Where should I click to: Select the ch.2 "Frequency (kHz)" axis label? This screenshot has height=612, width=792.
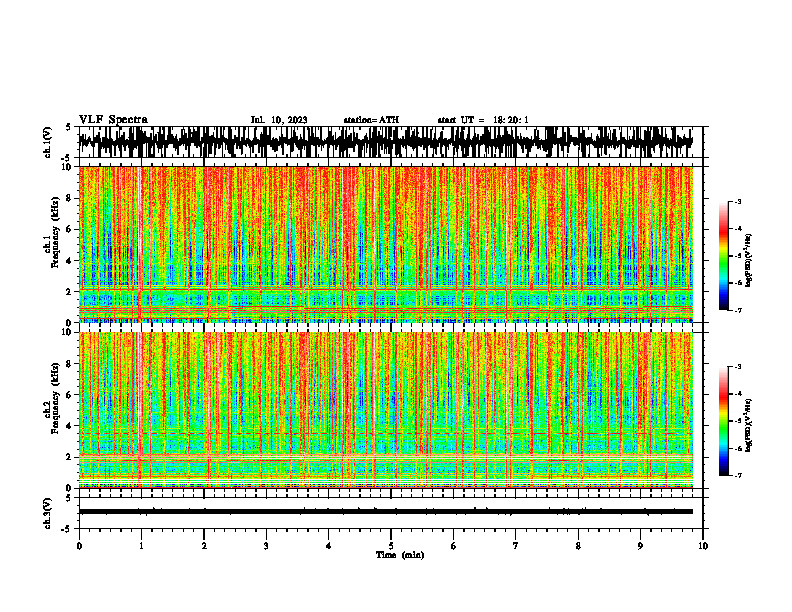tap(56, 398)
